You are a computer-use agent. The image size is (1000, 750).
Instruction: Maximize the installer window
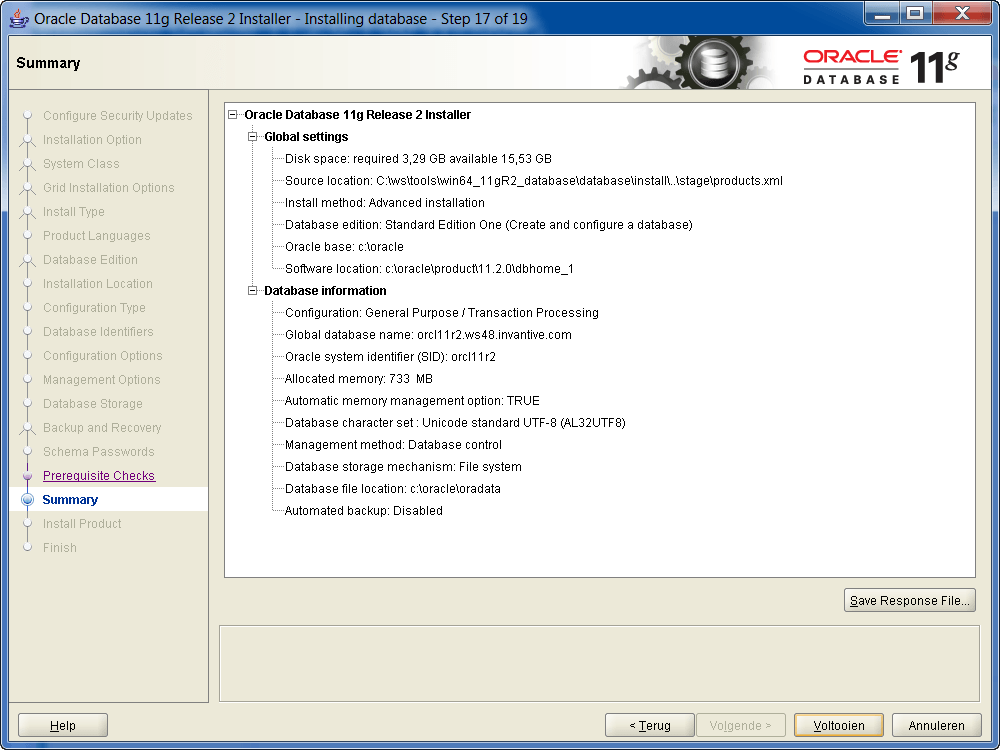915,14
